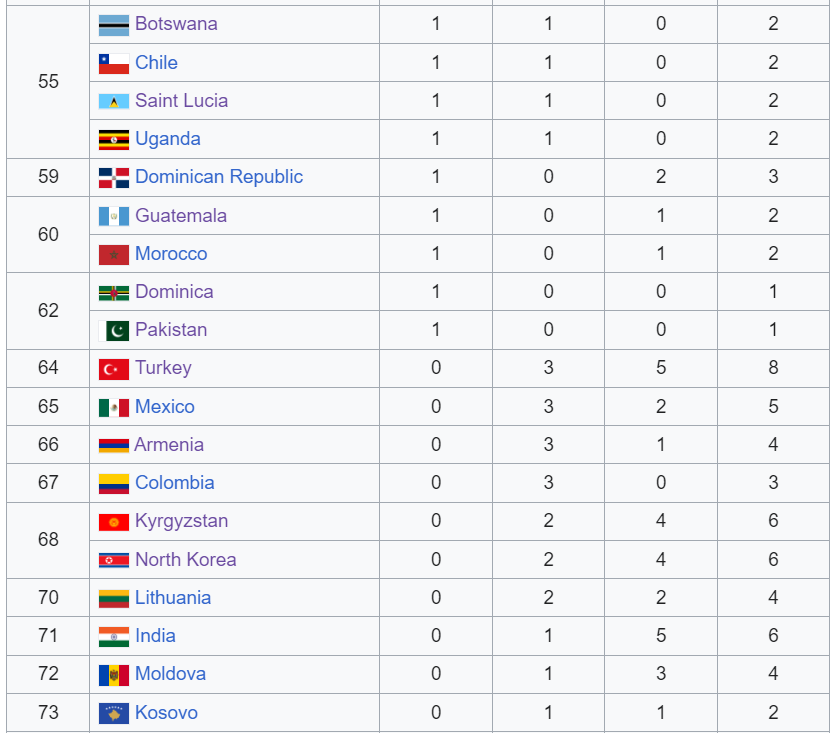Select the rank 55 cell
This screenshot has height=733, width=836.
point(48,82)
